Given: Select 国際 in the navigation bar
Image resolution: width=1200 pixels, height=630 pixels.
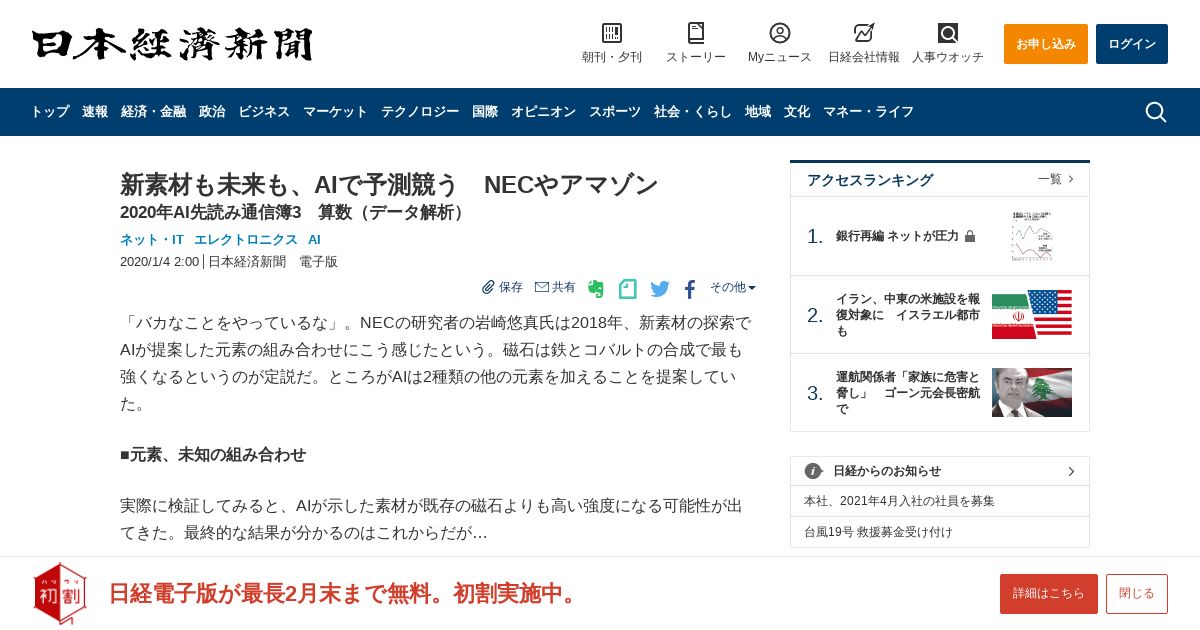Looking at the screenshot, I should [x=485, y=112].
